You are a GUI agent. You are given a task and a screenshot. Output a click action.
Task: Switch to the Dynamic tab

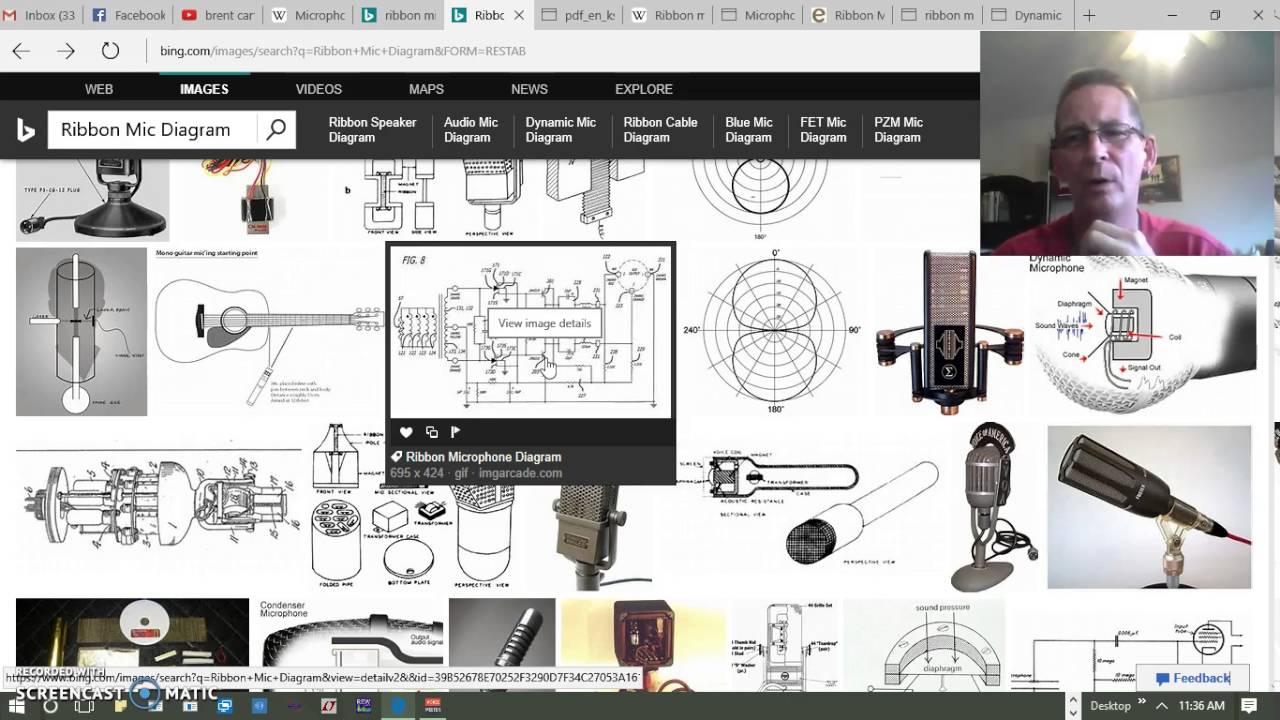coord(1028,15)
